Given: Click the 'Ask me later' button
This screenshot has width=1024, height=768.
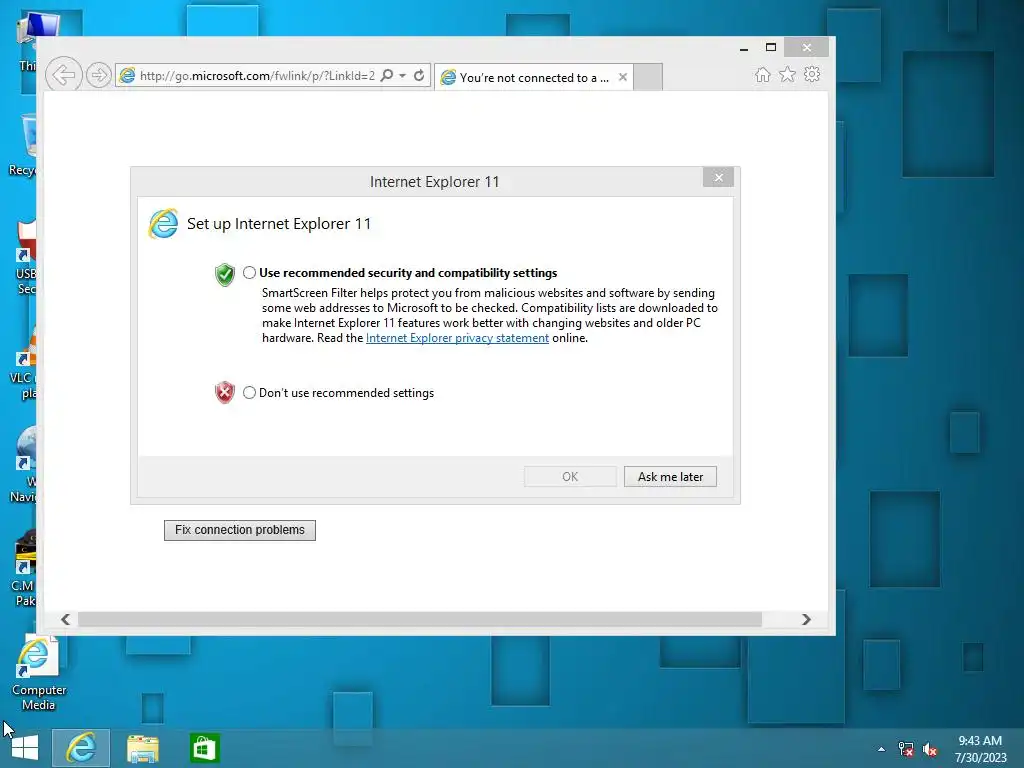Looking at the screenshot, I should click(670, 477).
